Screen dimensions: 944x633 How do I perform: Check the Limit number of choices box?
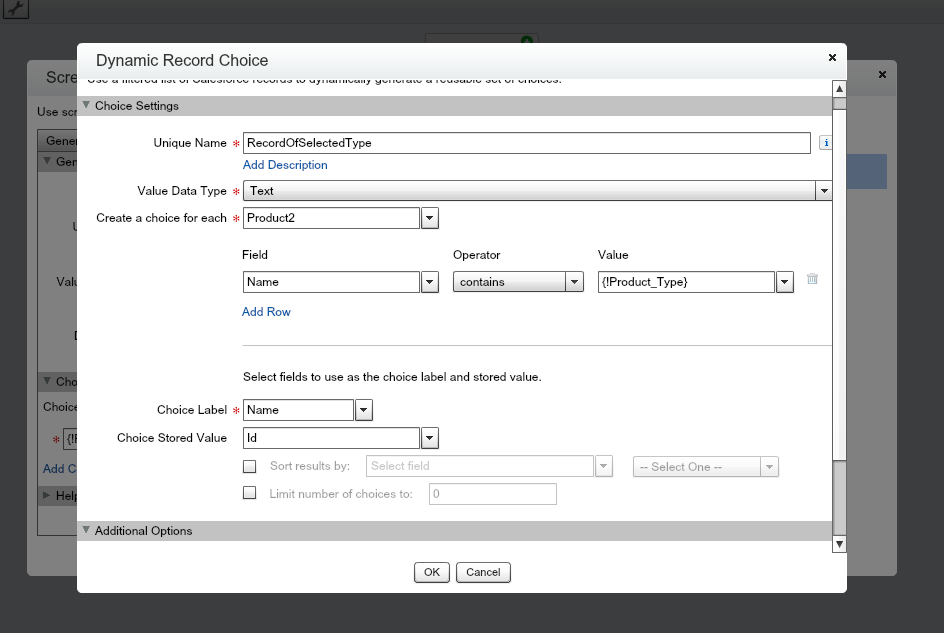(250, 493)
